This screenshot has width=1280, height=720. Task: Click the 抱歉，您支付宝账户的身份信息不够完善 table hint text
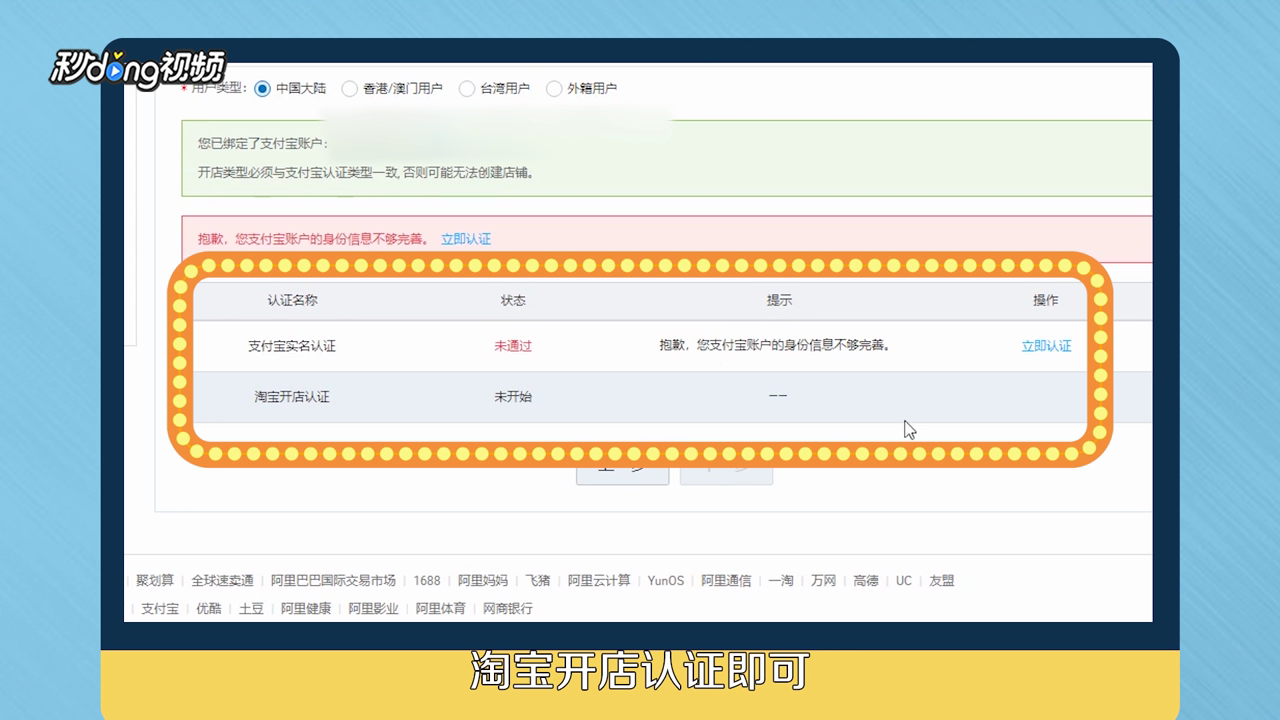[775, 345]
